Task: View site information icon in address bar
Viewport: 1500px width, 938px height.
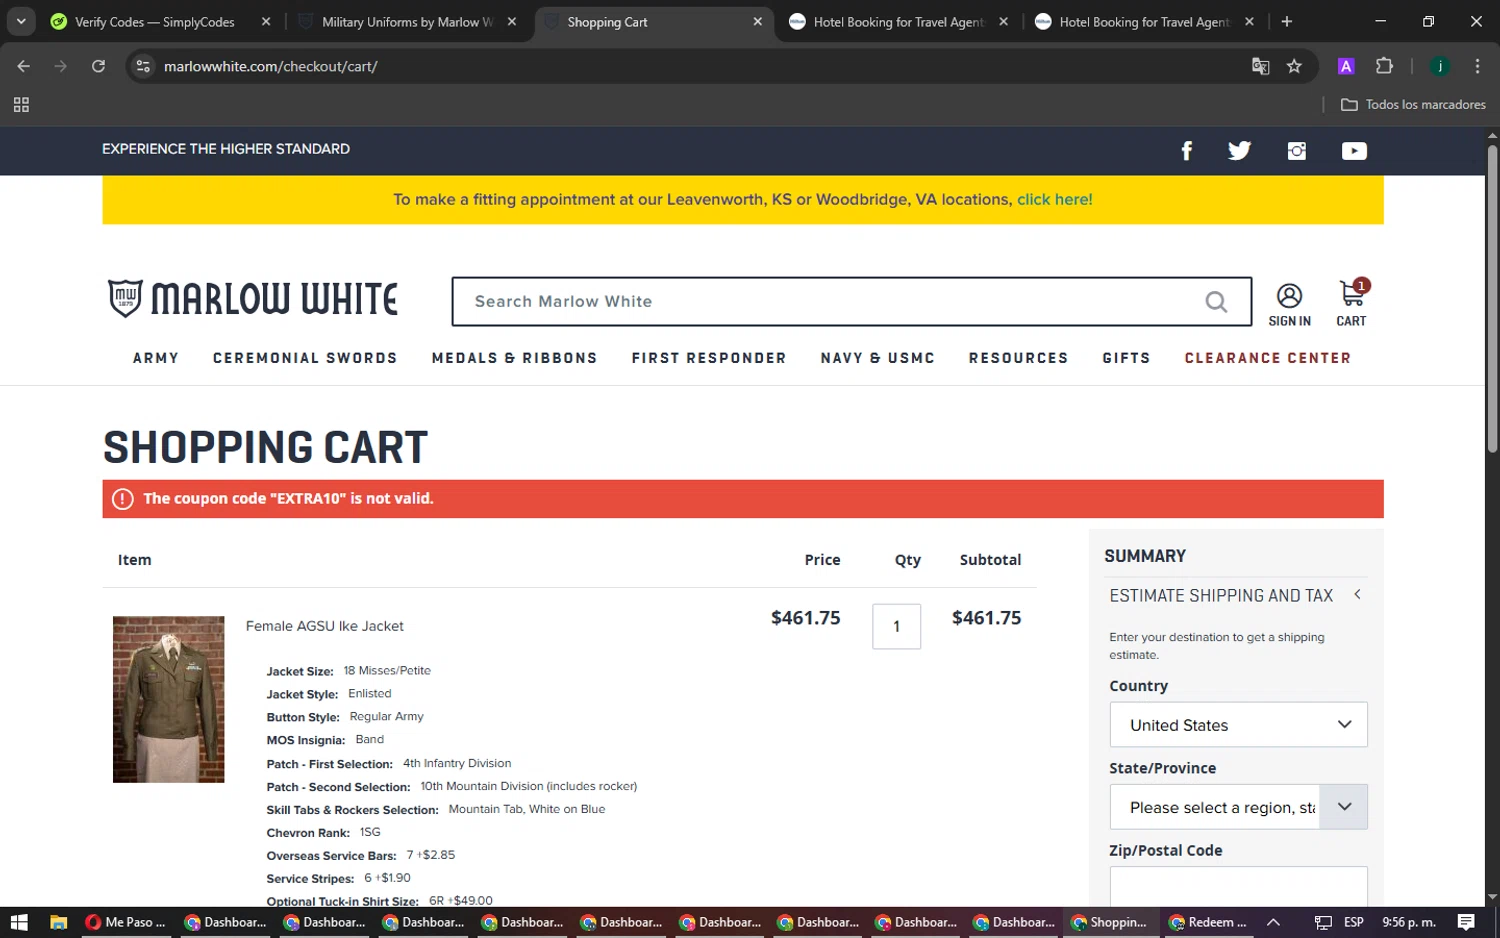Action: (x=143, y=66)
